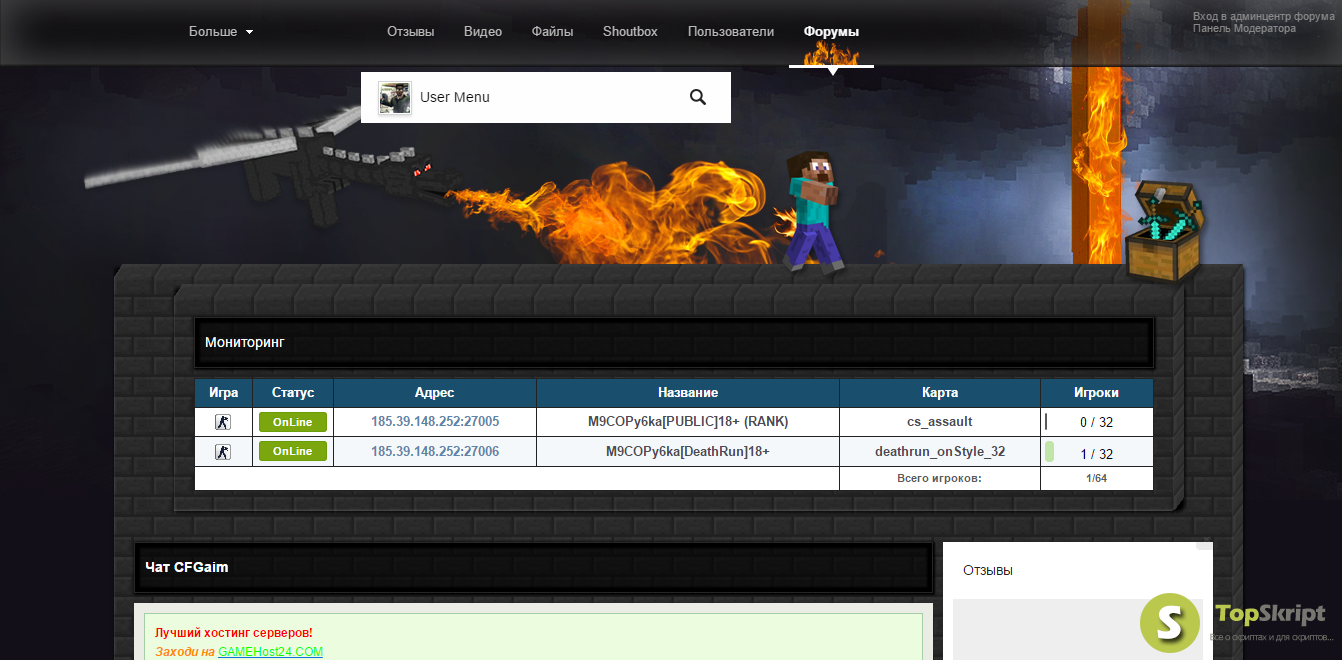
Task: Click the OnLine status button for 185.39.148.252:27005
Action: [293, 422]
